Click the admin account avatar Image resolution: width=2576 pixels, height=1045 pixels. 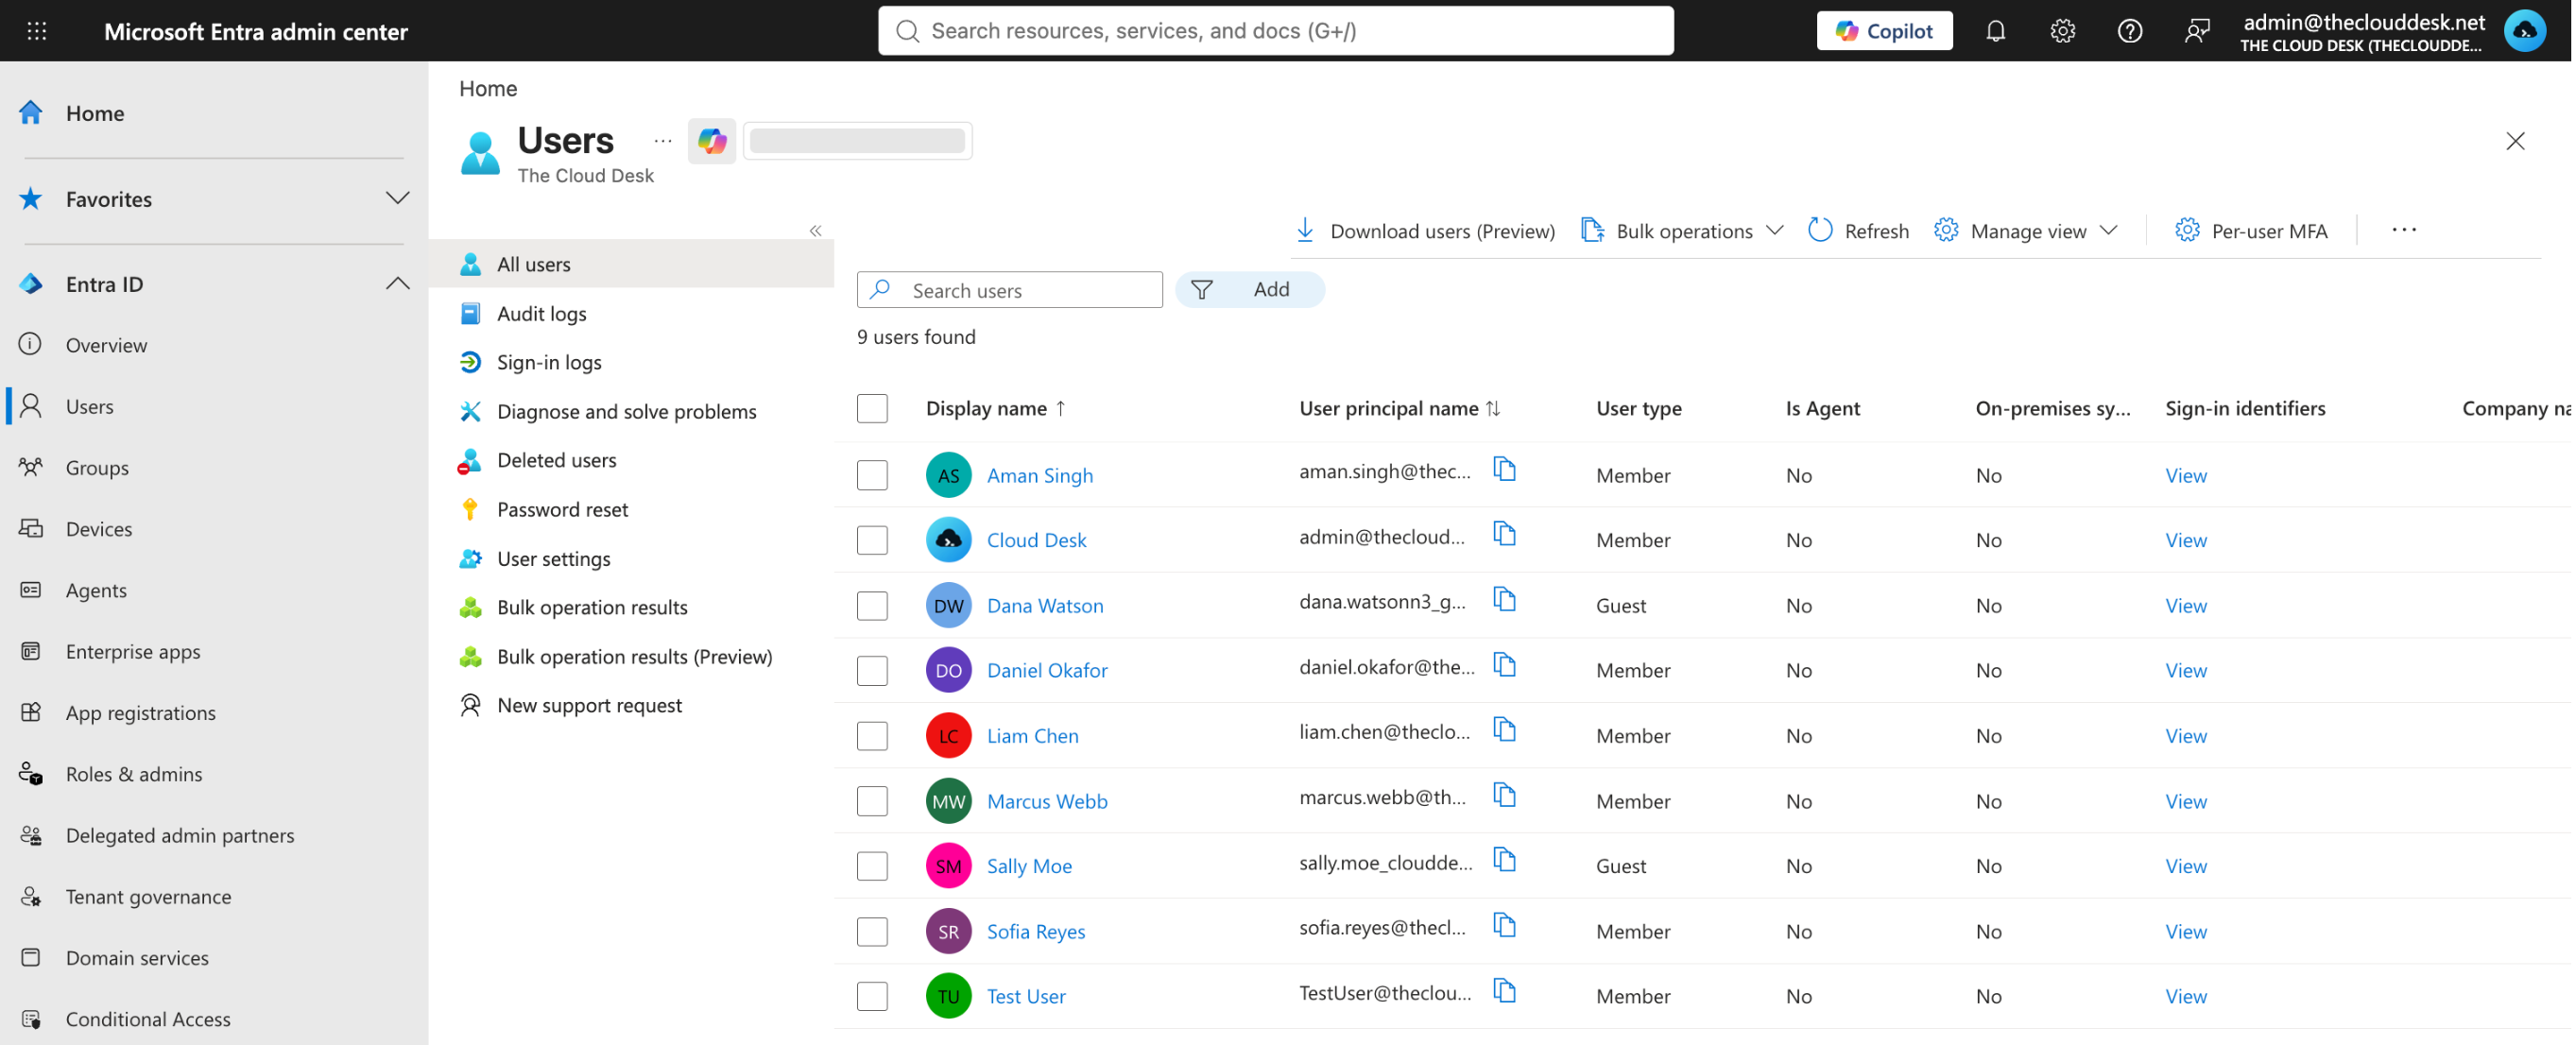2524,31
